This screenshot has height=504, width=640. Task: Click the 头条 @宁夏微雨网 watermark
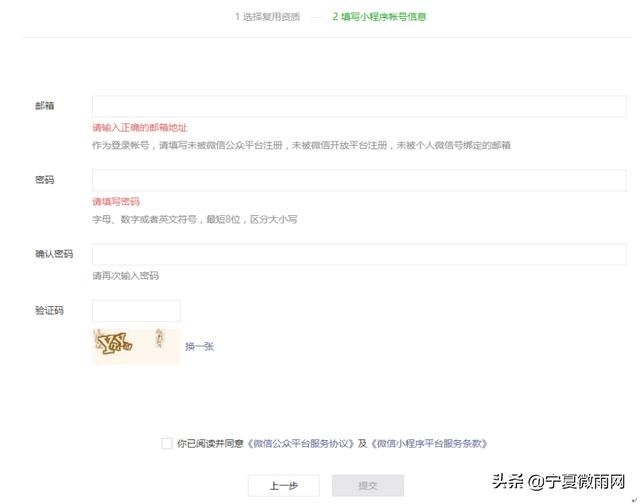558,482
